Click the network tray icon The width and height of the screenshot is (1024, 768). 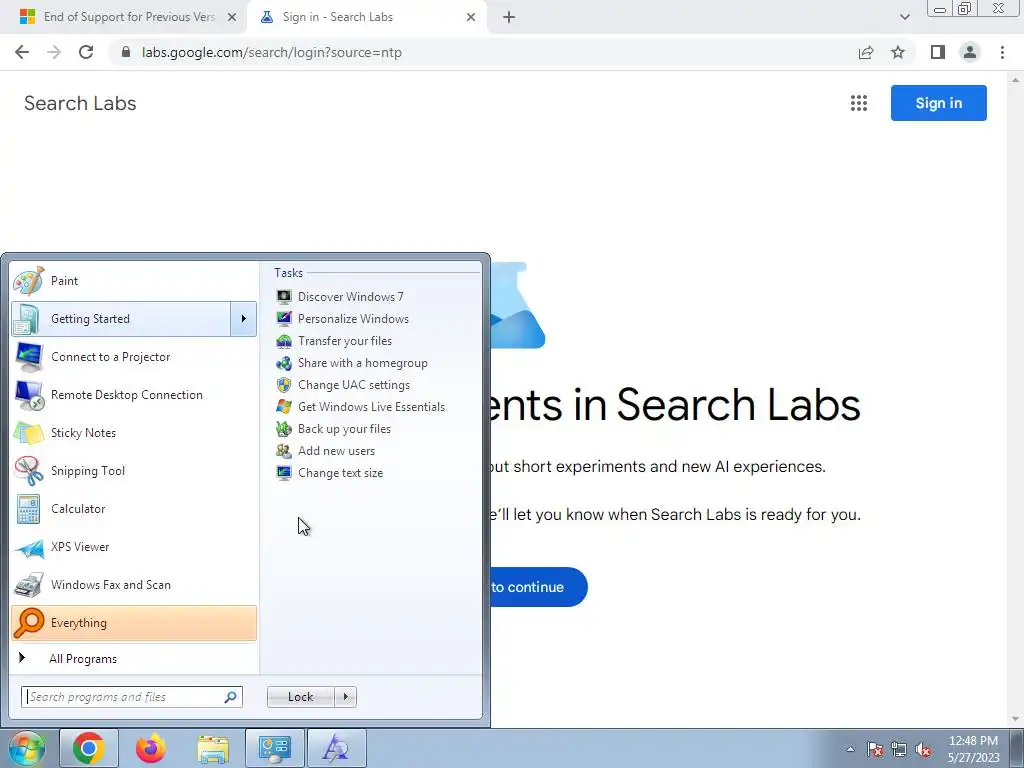[899, 750]
